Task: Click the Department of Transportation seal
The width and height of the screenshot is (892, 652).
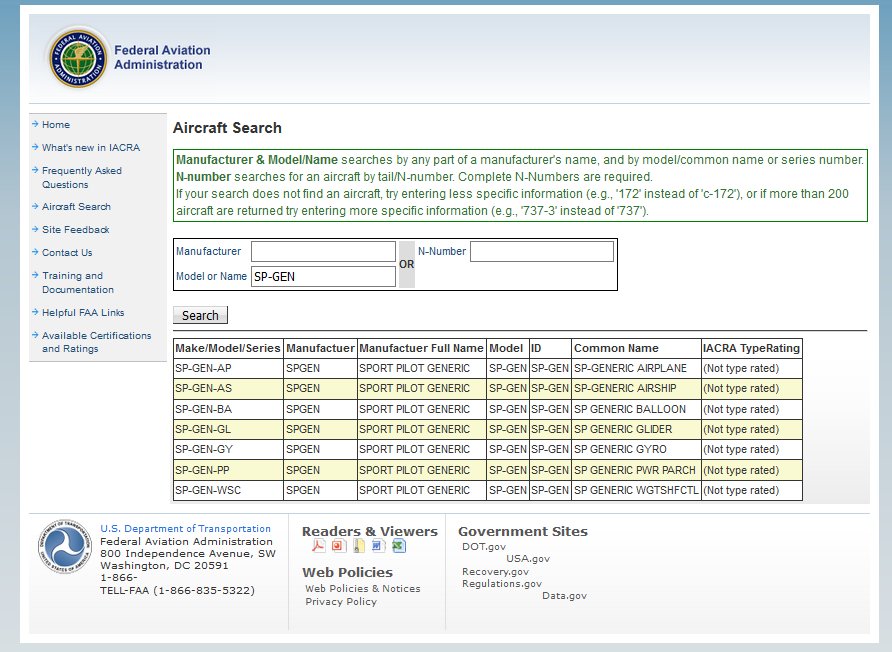Action: 65,547
